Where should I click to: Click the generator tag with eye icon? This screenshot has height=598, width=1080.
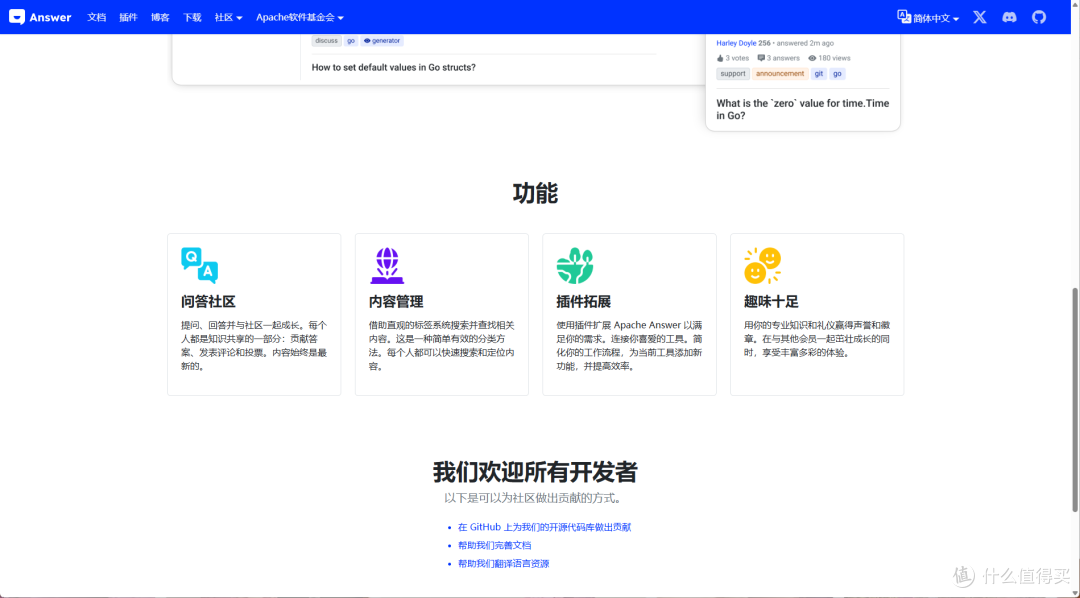click(x=382, y=41)
